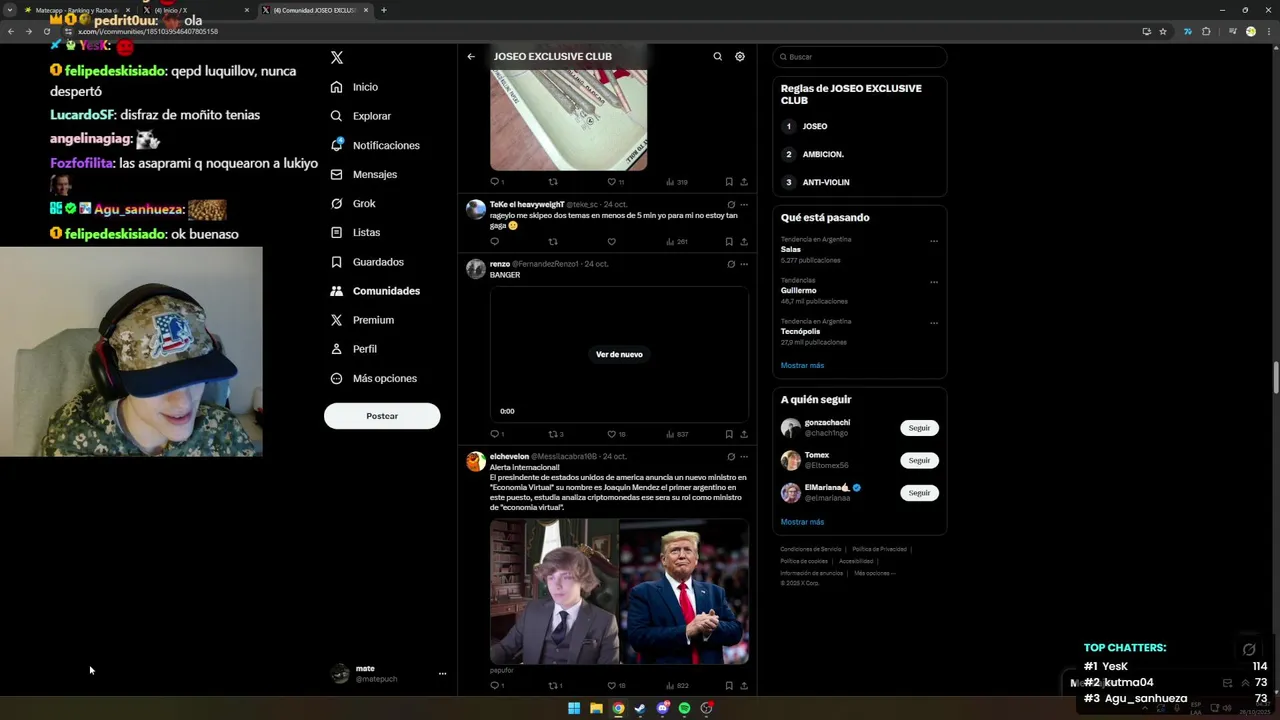Open File Explorer from taskbar
This screenshot has height=720, width=1280.
pyautogui.click(x=596, y=708)
